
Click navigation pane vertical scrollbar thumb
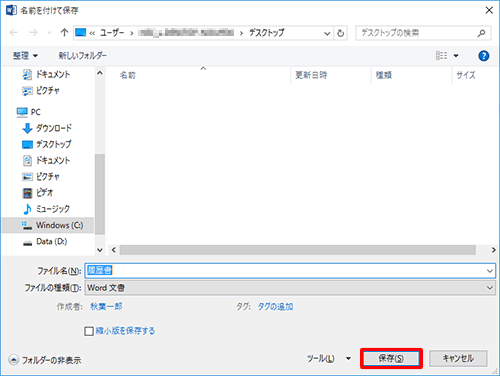[x=99, y=194]
